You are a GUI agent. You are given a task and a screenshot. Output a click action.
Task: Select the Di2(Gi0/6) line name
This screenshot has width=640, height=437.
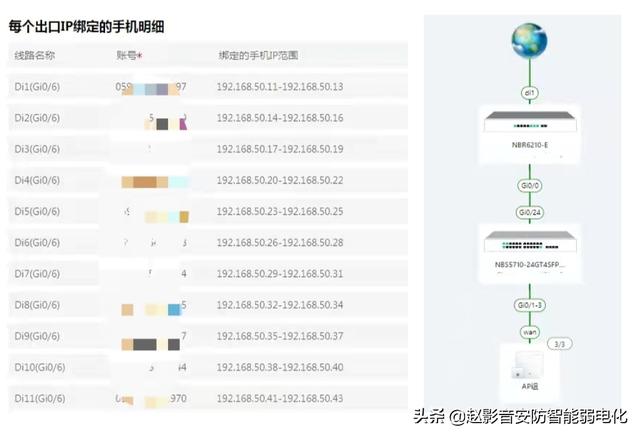pos(37,118)
